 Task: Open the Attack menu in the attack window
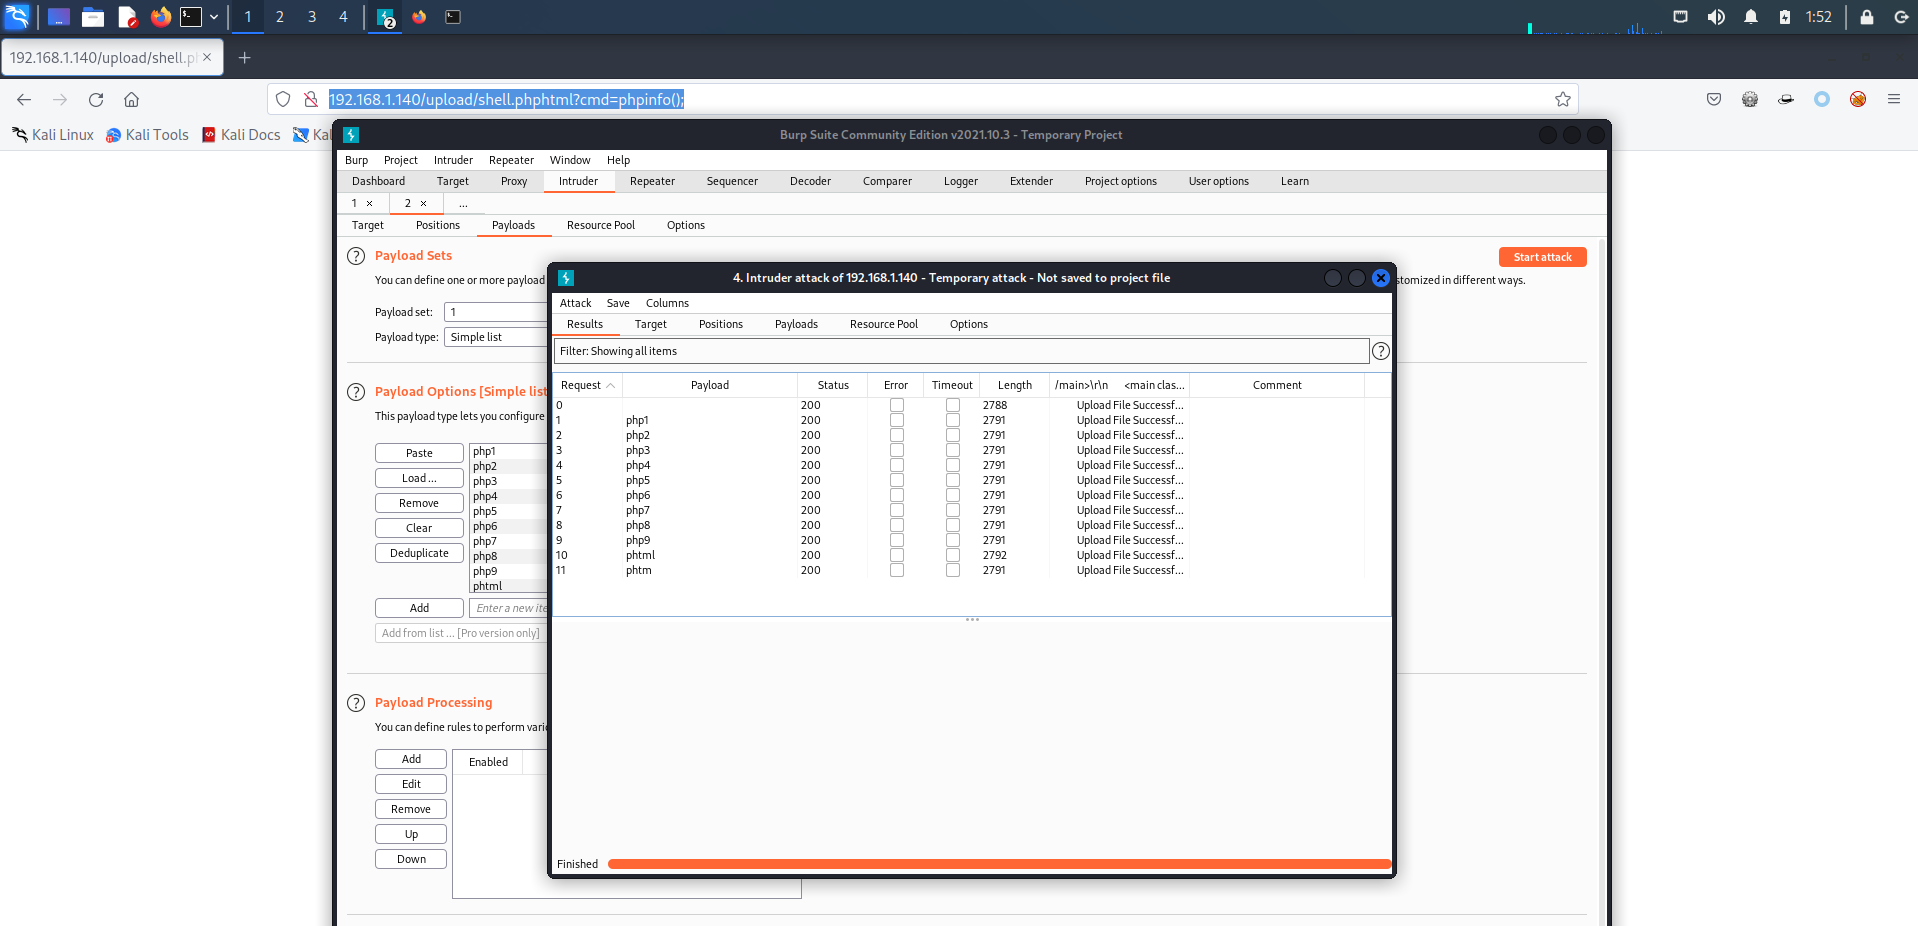tap(575, 303)
